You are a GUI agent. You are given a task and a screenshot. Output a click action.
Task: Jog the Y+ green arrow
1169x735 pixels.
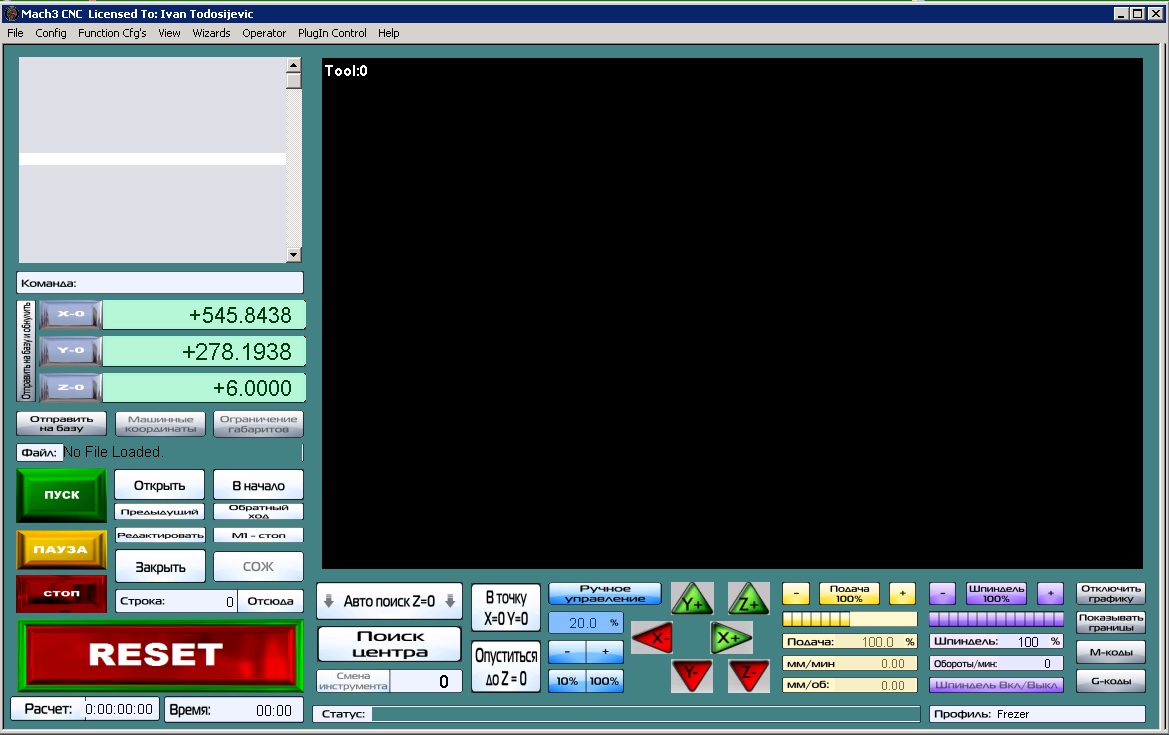693,599
